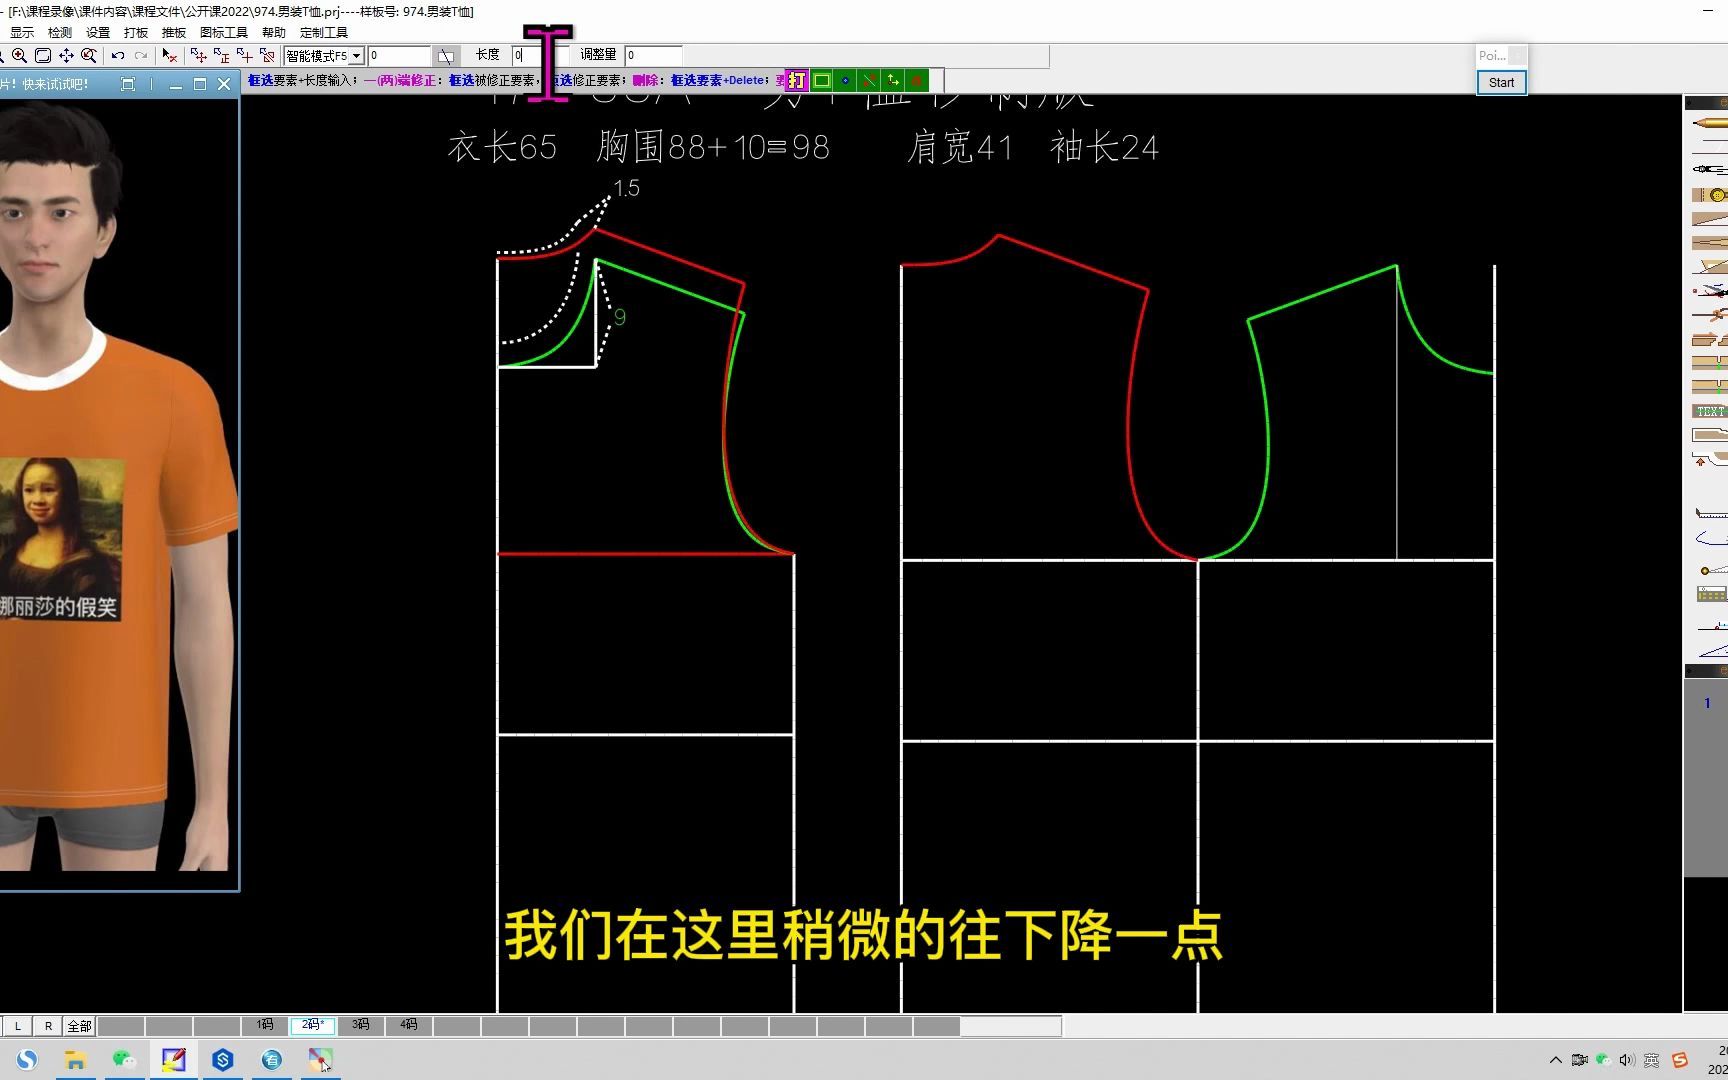This screenshot has width=1728, height=1080.
Task: Show hidden tray icons chevron
Action: tap(1555, 1060)
